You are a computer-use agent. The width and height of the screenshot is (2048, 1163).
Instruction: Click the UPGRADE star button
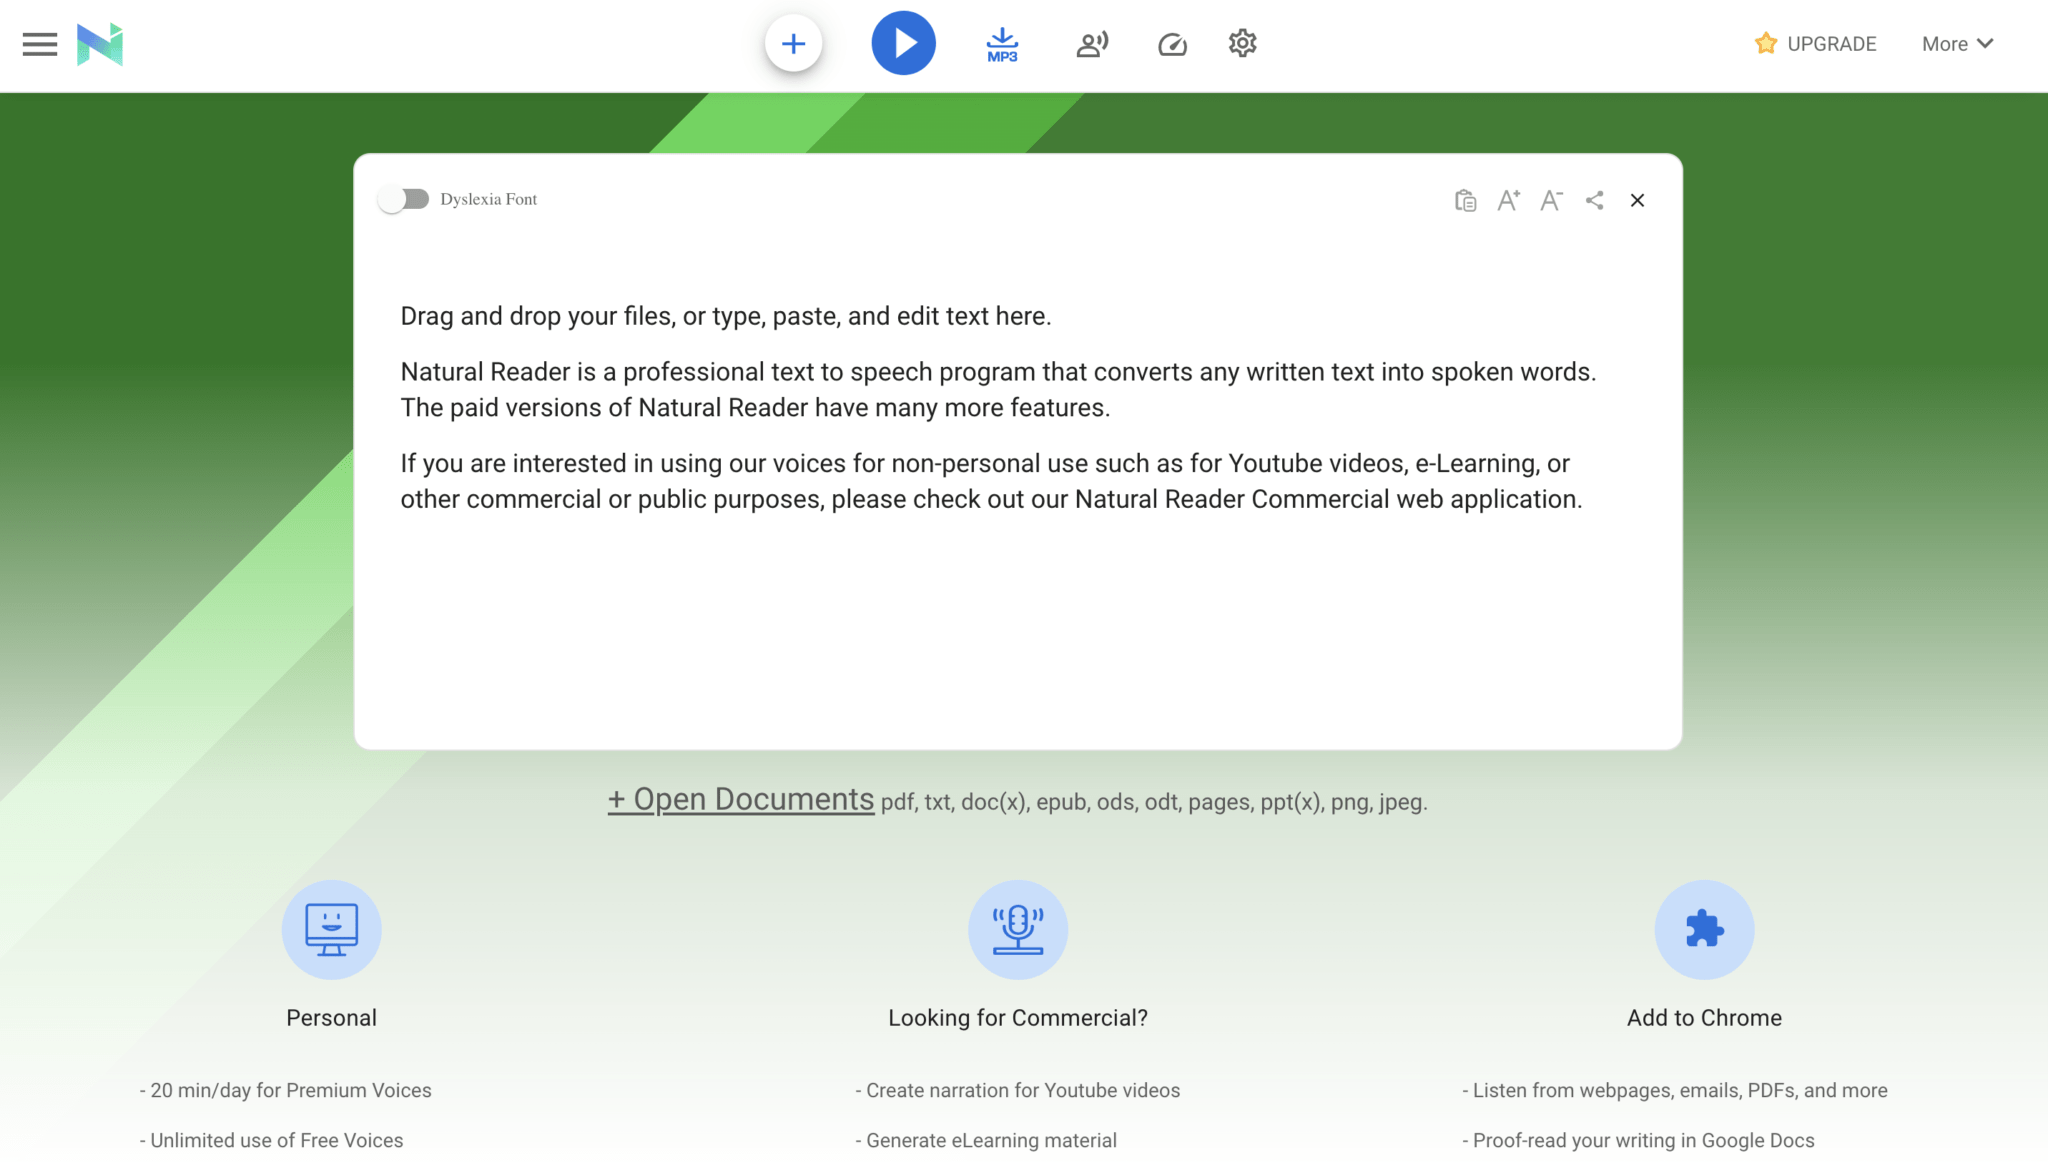pyautogui.click(x=1816, y=44)
